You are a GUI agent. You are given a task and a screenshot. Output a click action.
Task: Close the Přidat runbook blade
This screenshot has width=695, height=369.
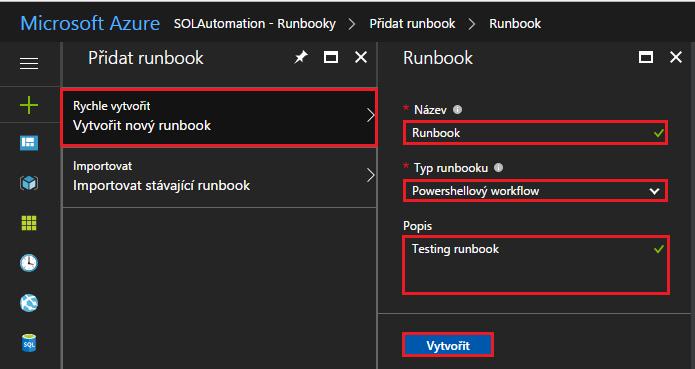pyautogui.click(x=361, y=57)
